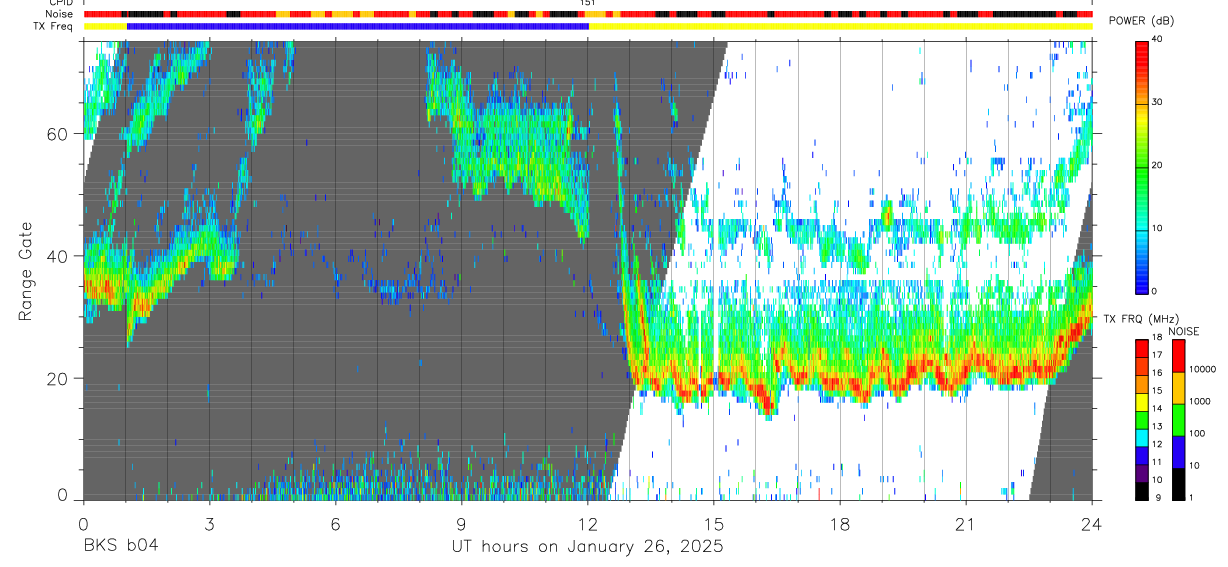1228x567 pixels.
Task: Click the x-axis tick label '3'
Action: coord(209,524)
